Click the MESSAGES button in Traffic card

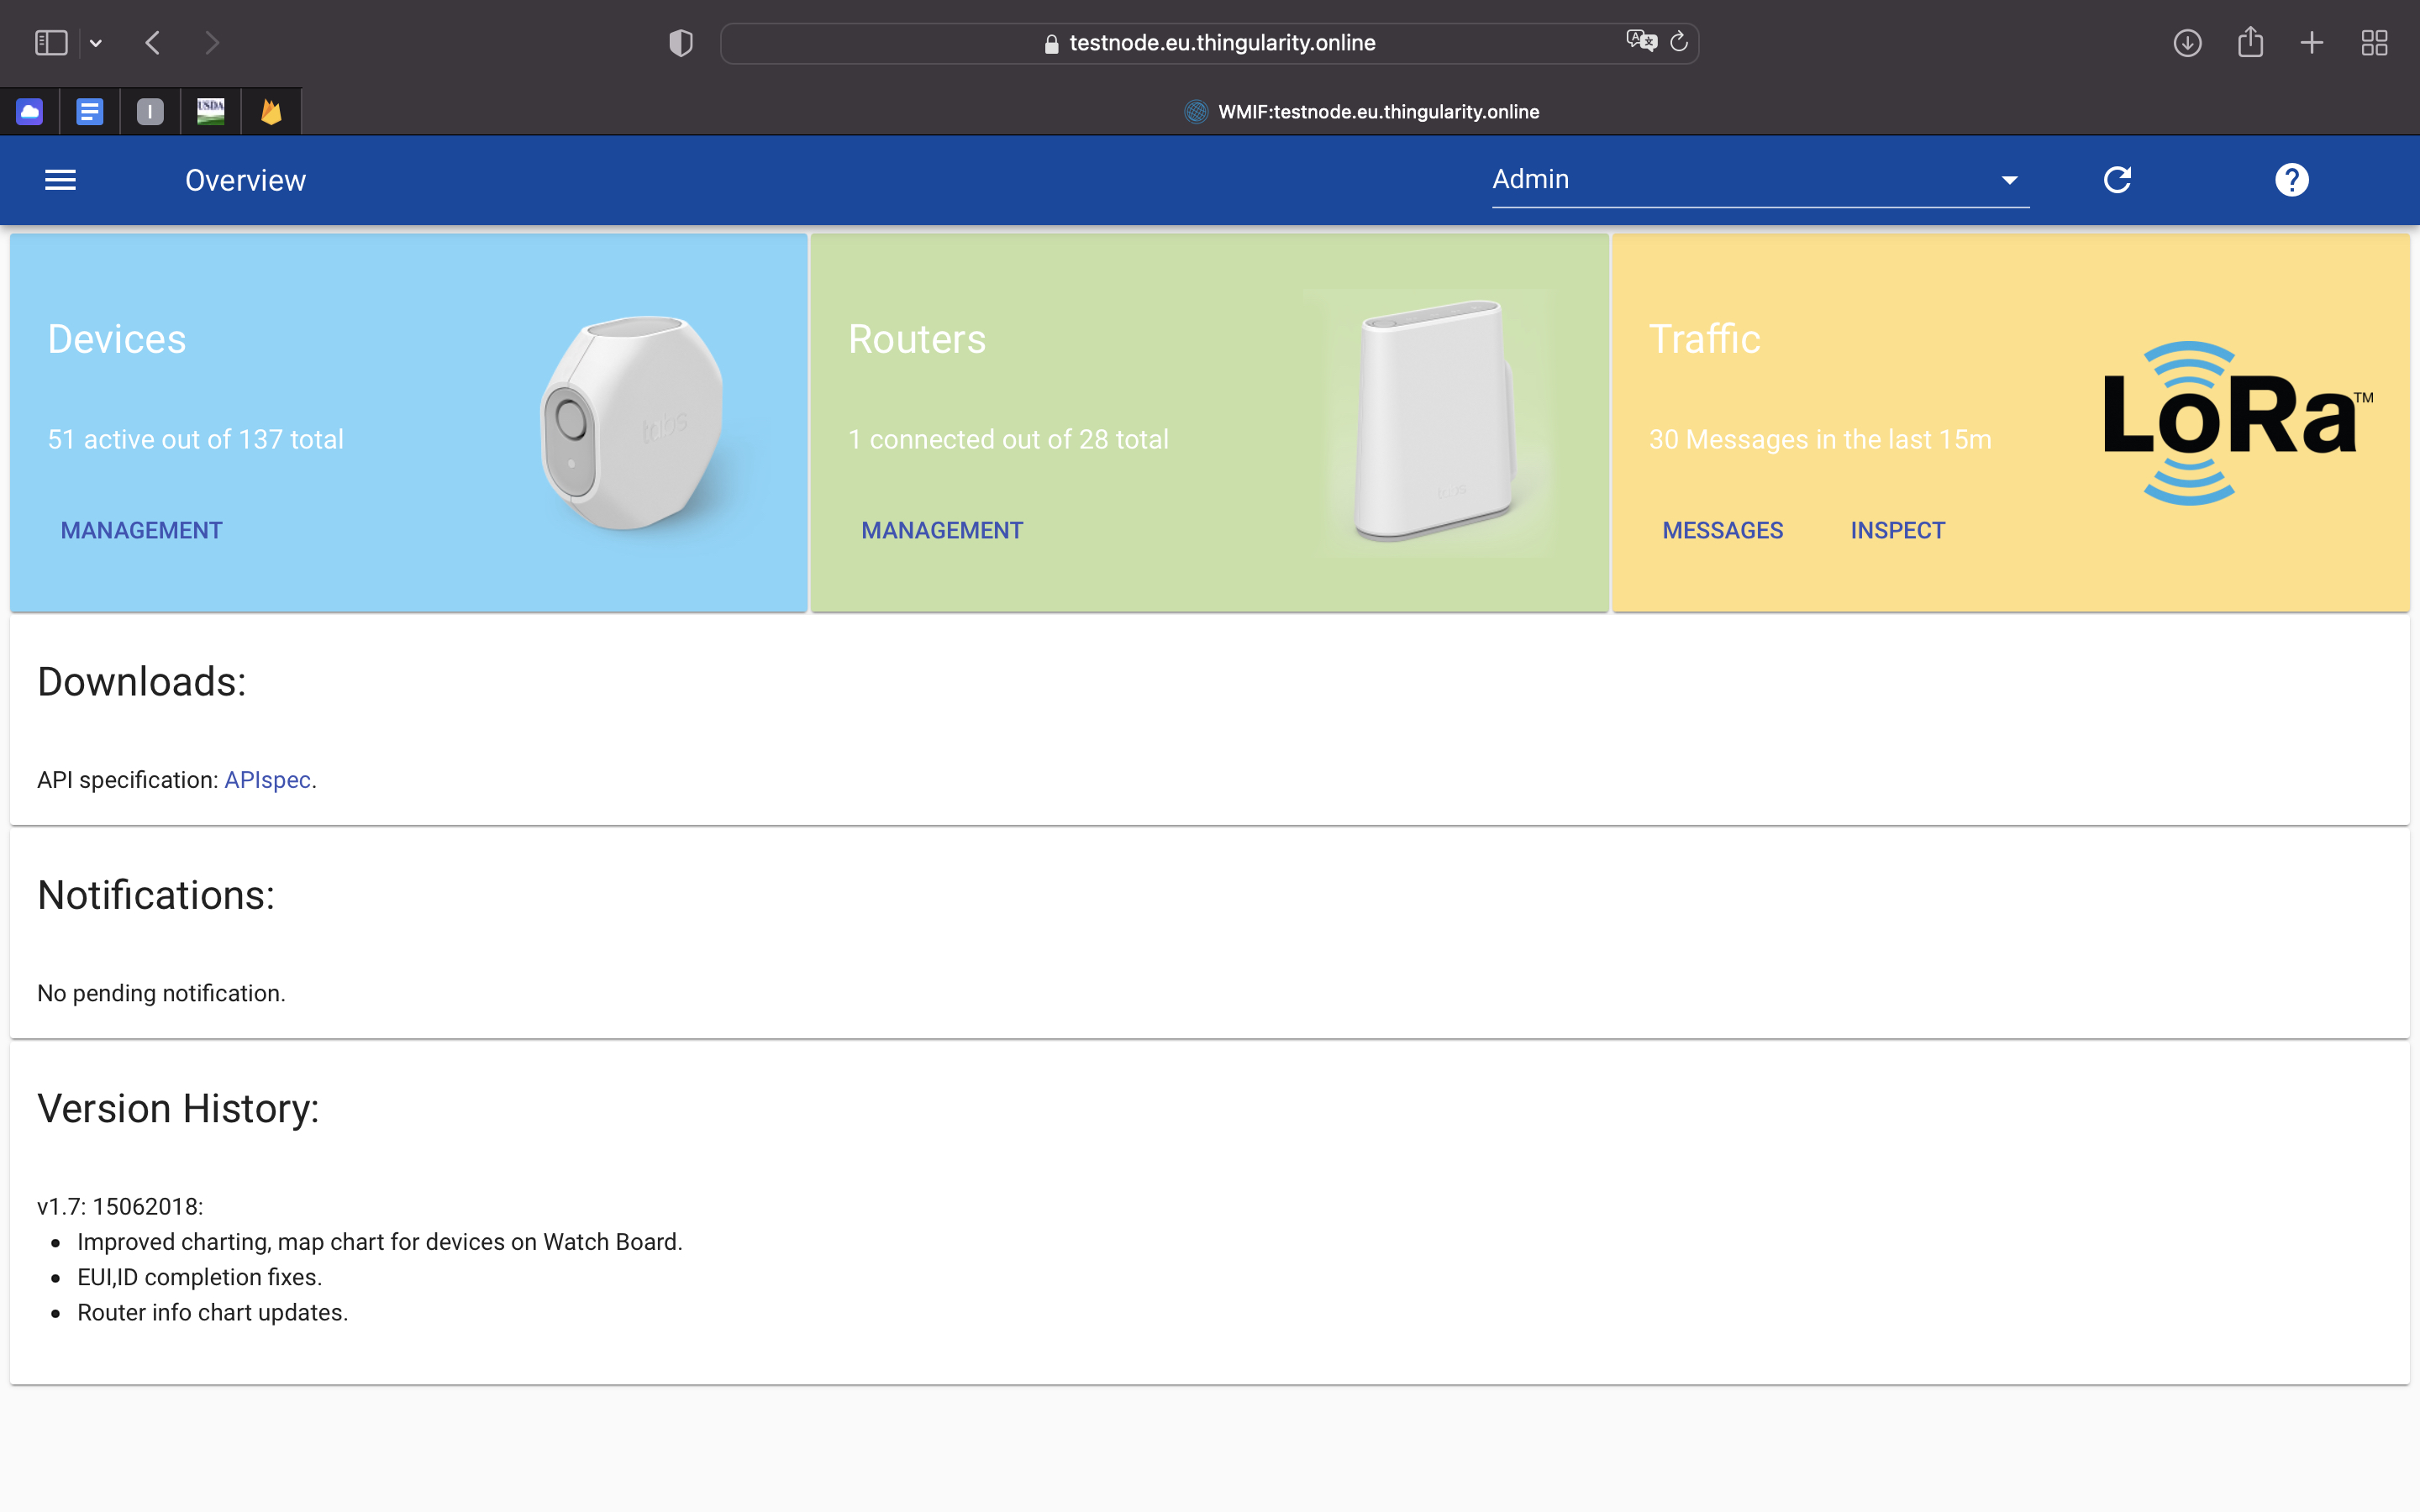pyautogui.click(x=1722, y=530)
